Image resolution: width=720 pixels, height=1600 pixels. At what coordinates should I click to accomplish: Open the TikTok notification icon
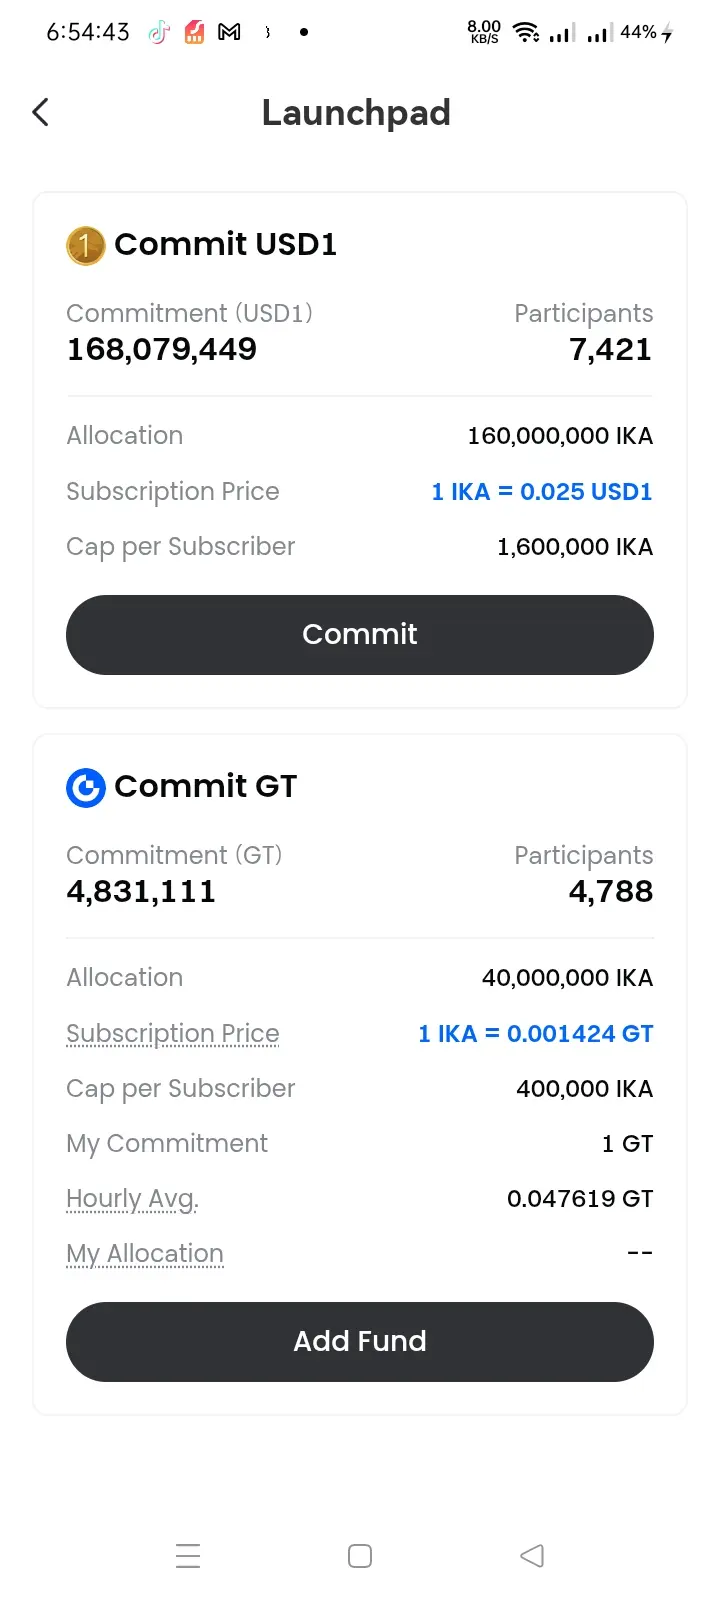pos(159,32)
